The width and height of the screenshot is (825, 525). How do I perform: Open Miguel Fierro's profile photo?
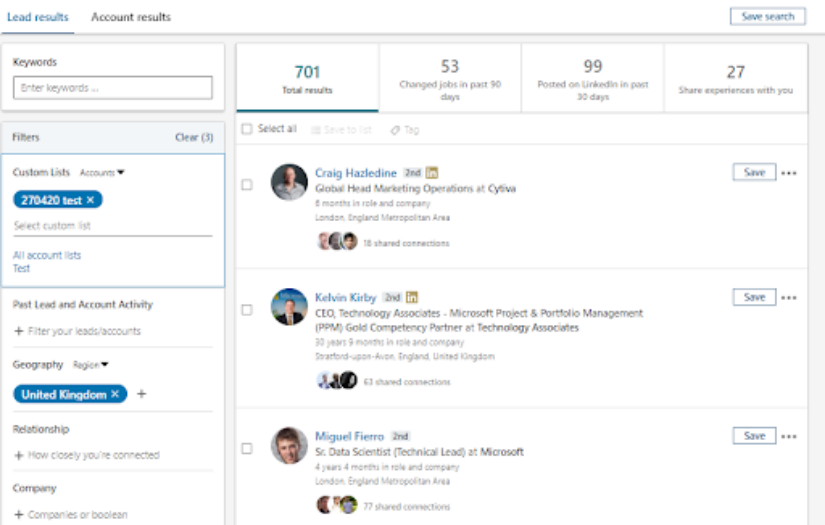tap(289, 446)
